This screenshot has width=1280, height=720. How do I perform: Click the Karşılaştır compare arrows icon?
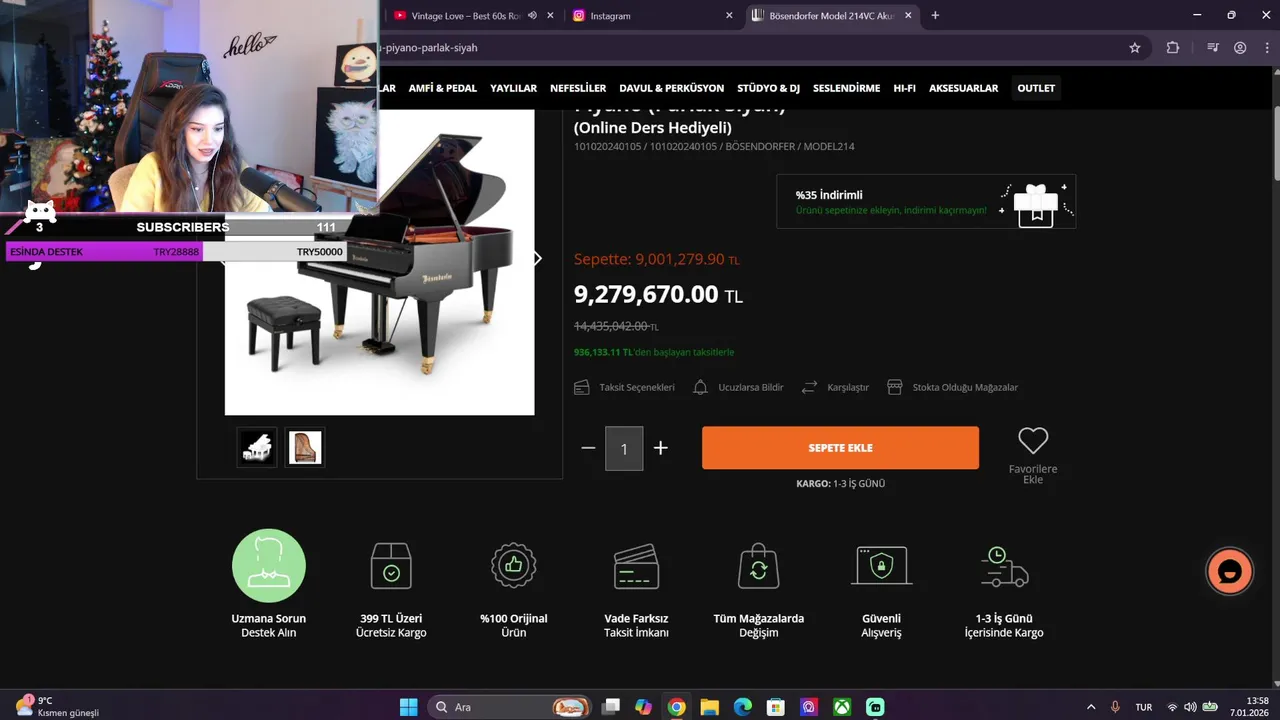click(x=809, y=387)
